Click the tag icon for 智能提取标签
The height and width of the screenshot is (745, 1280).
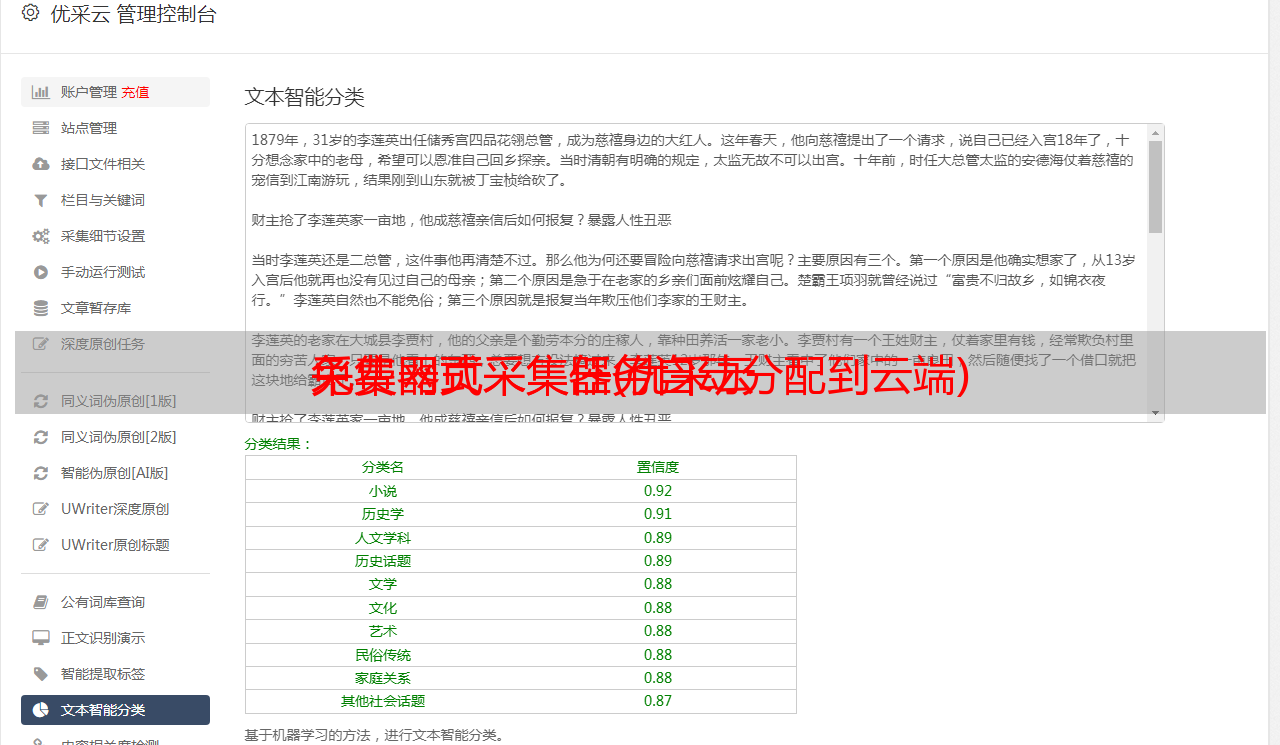pyautogui.click(x=40, y=674)
